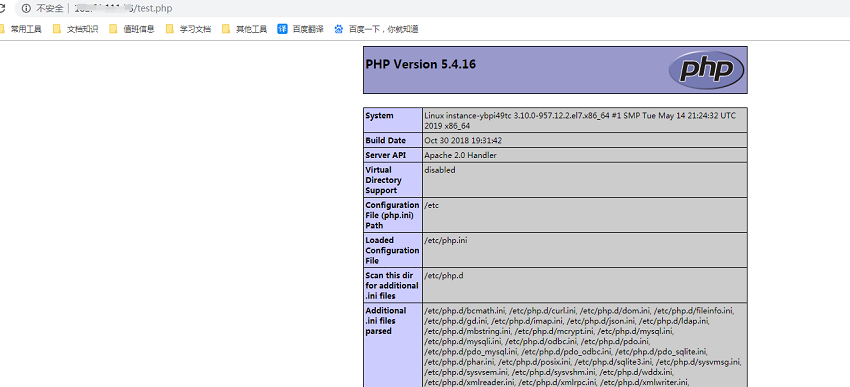Open the 百度一下，你就知道 bookmark
The height and width of the screenshot is (387, 850).
click(x=376, y=29)
